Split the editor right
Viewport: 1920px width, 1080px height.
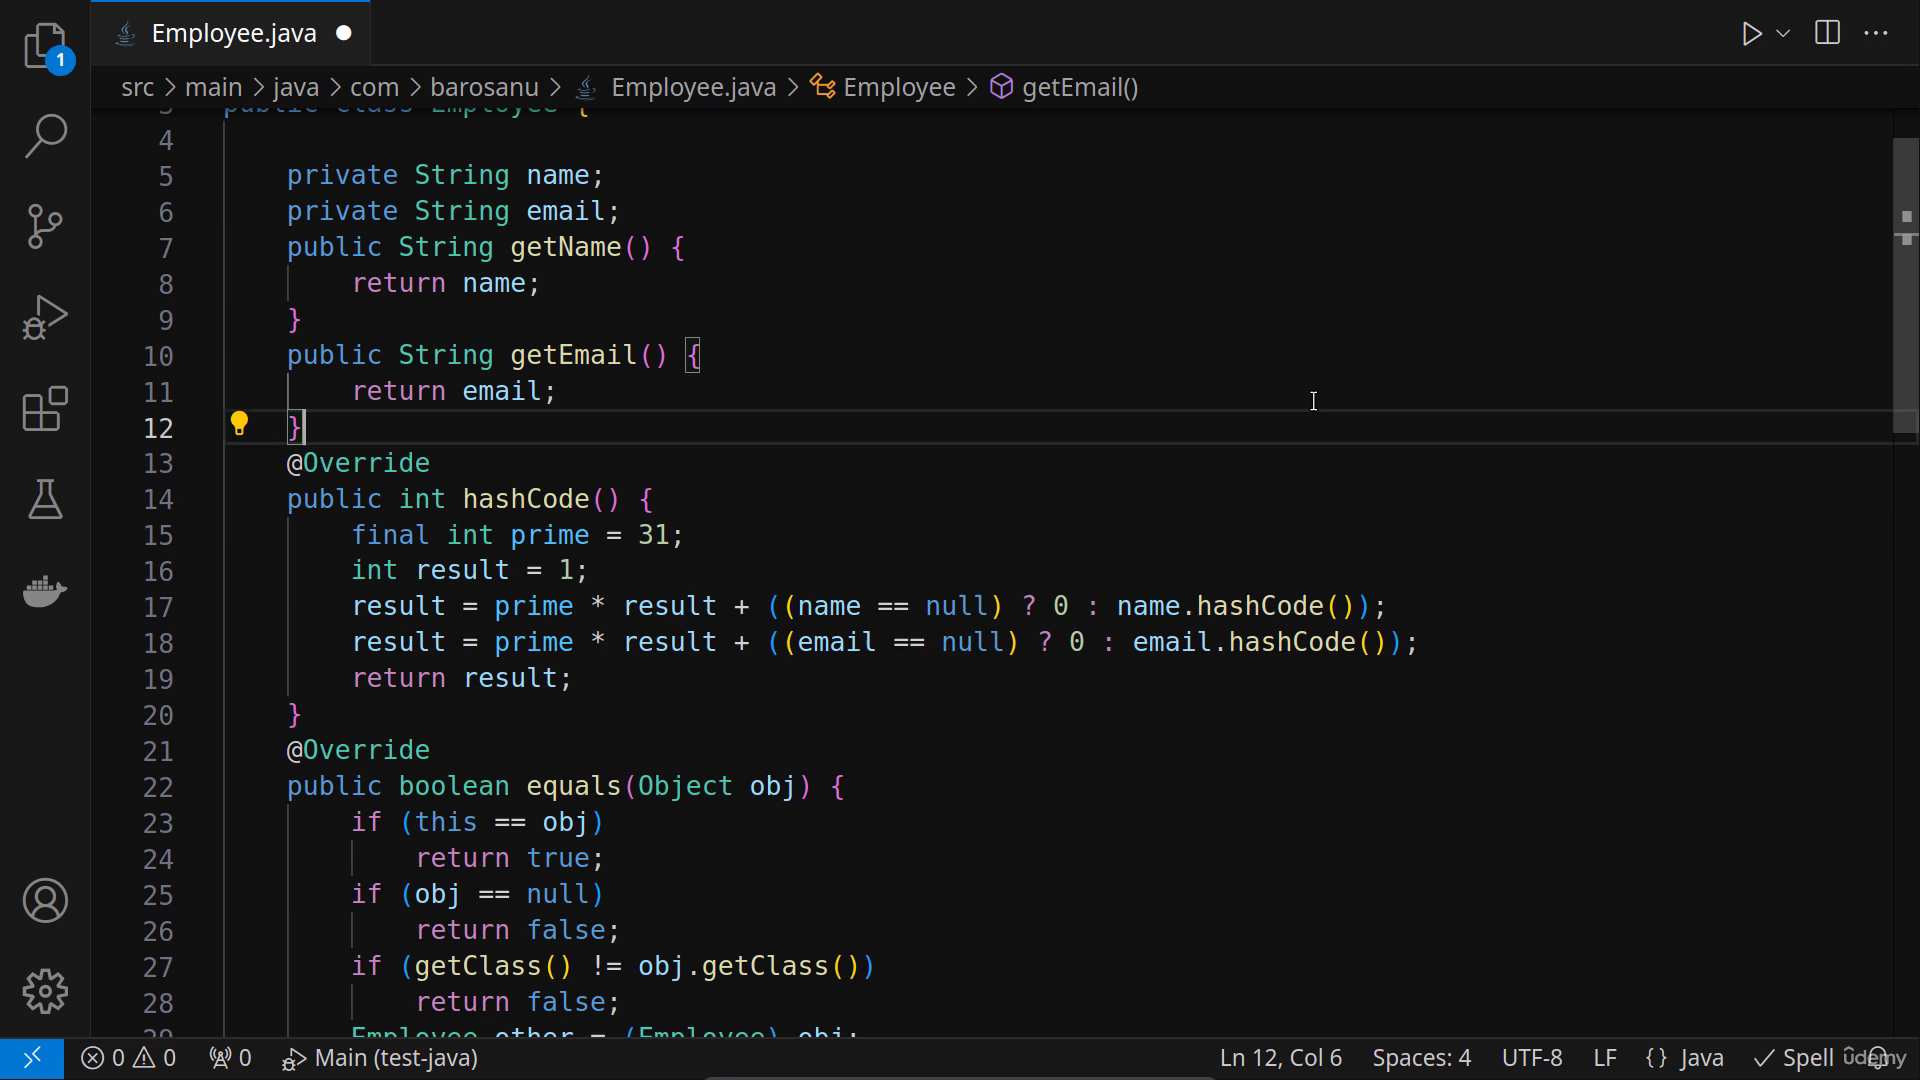coord(1827,33)
